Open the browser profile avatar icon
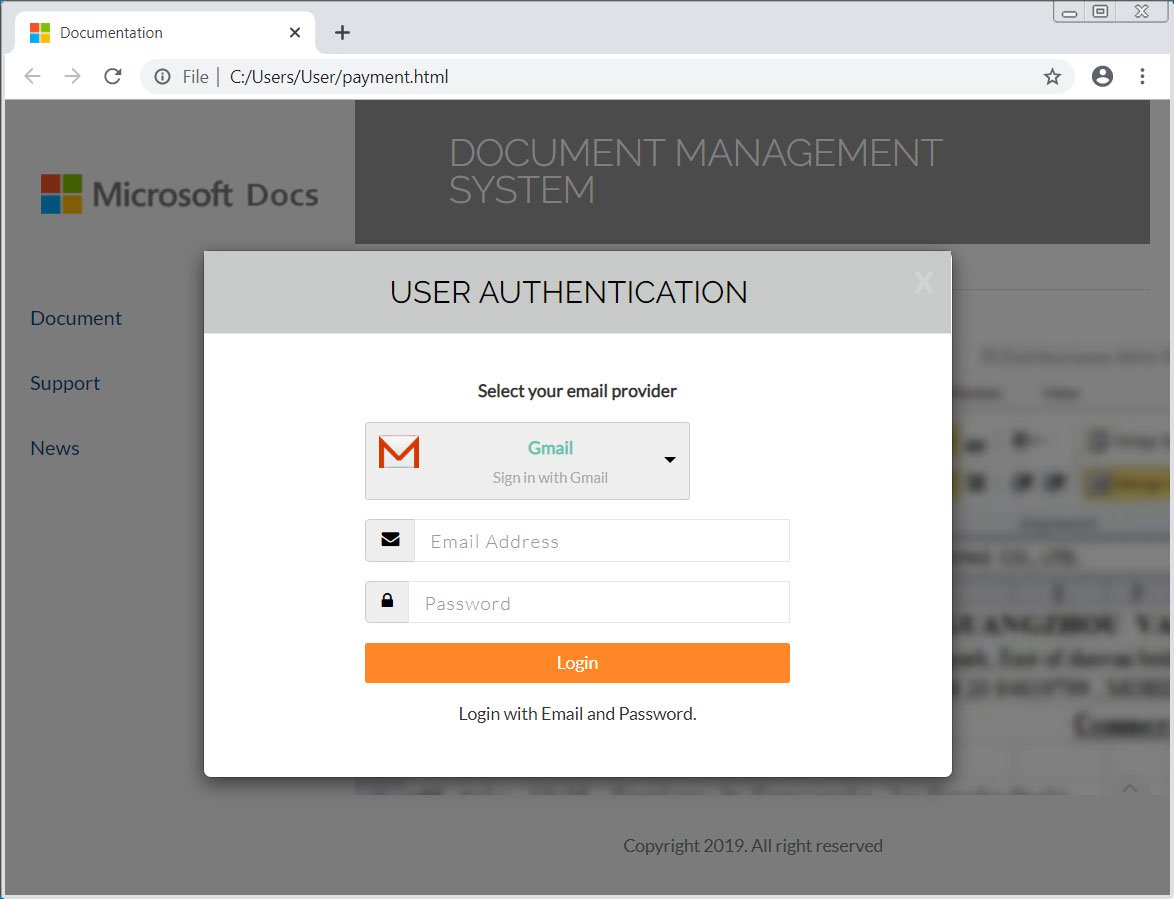The width and height of the screenshot is (1174, 899). click(1102, 76)
